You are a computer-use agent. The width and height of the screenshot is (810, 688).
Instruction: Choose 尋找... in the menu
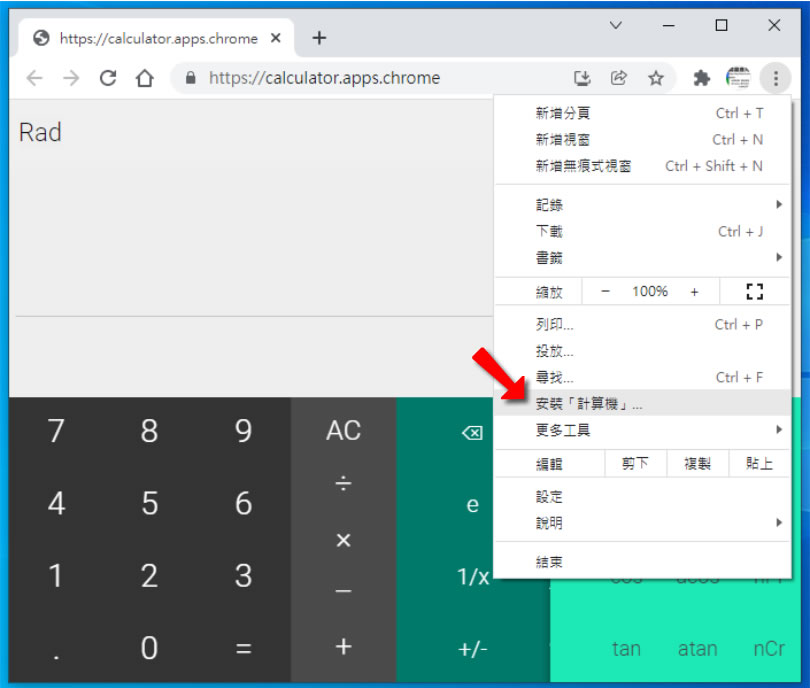point(642,377)
